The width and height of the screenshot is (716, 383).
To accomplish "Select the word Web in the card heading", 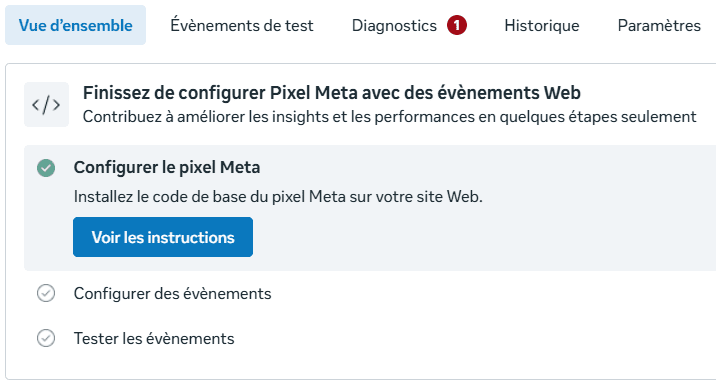I will (562, 93).
